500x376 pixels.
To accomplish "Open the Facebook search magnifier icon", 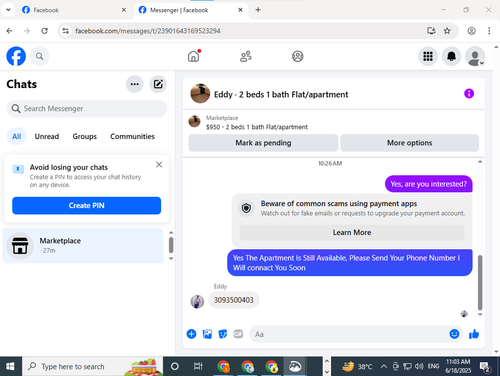I will tap(40, 56).
